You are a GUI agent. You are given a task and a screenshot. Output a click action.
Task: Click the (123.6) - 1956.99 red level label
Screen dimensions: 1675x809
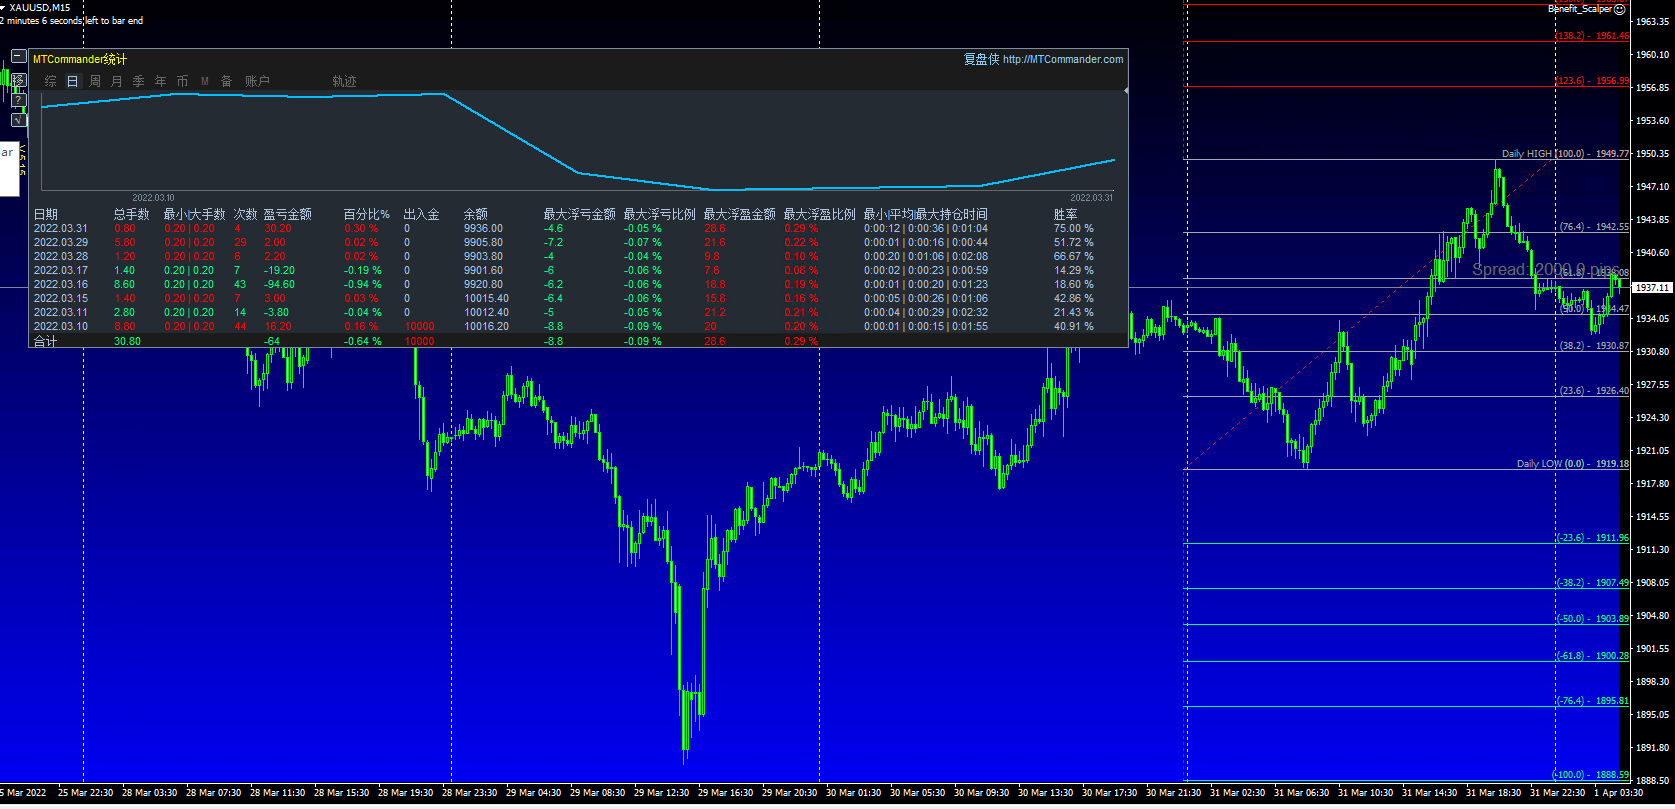coord(1592,81)
